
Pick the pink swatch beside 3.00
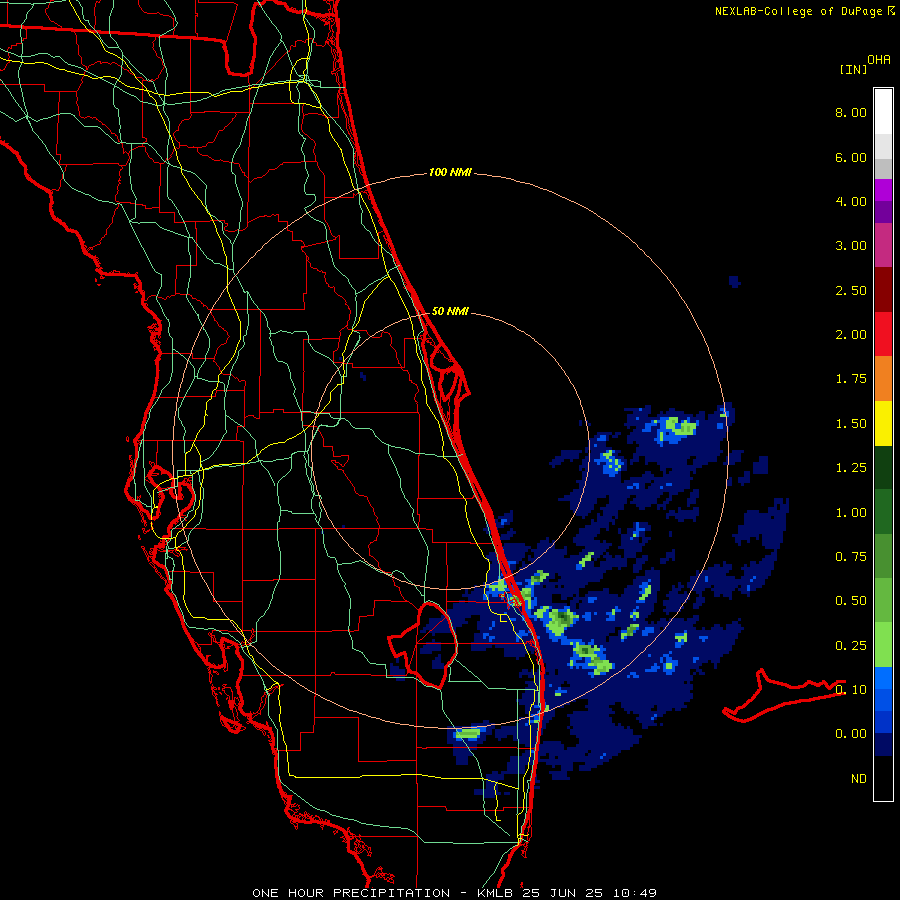point(883,245)
